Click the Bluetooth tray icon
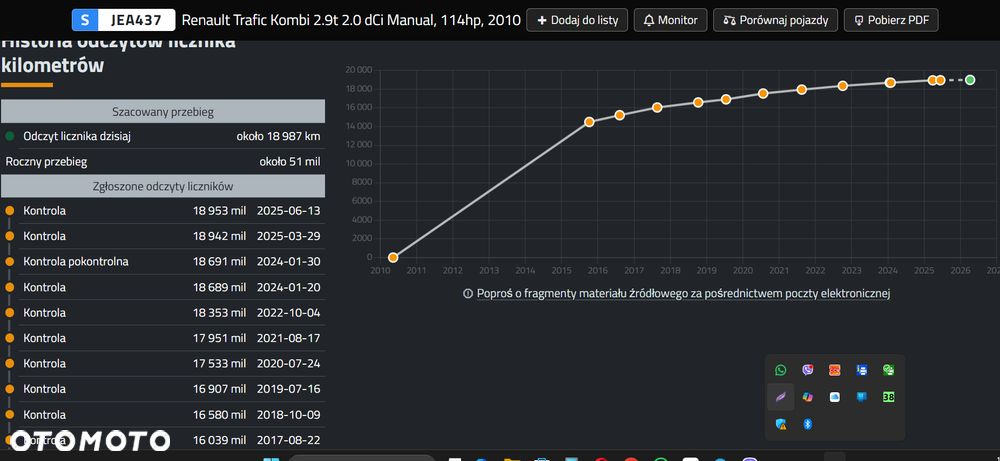Screen dimensions: 1000x461 (807, 424)
